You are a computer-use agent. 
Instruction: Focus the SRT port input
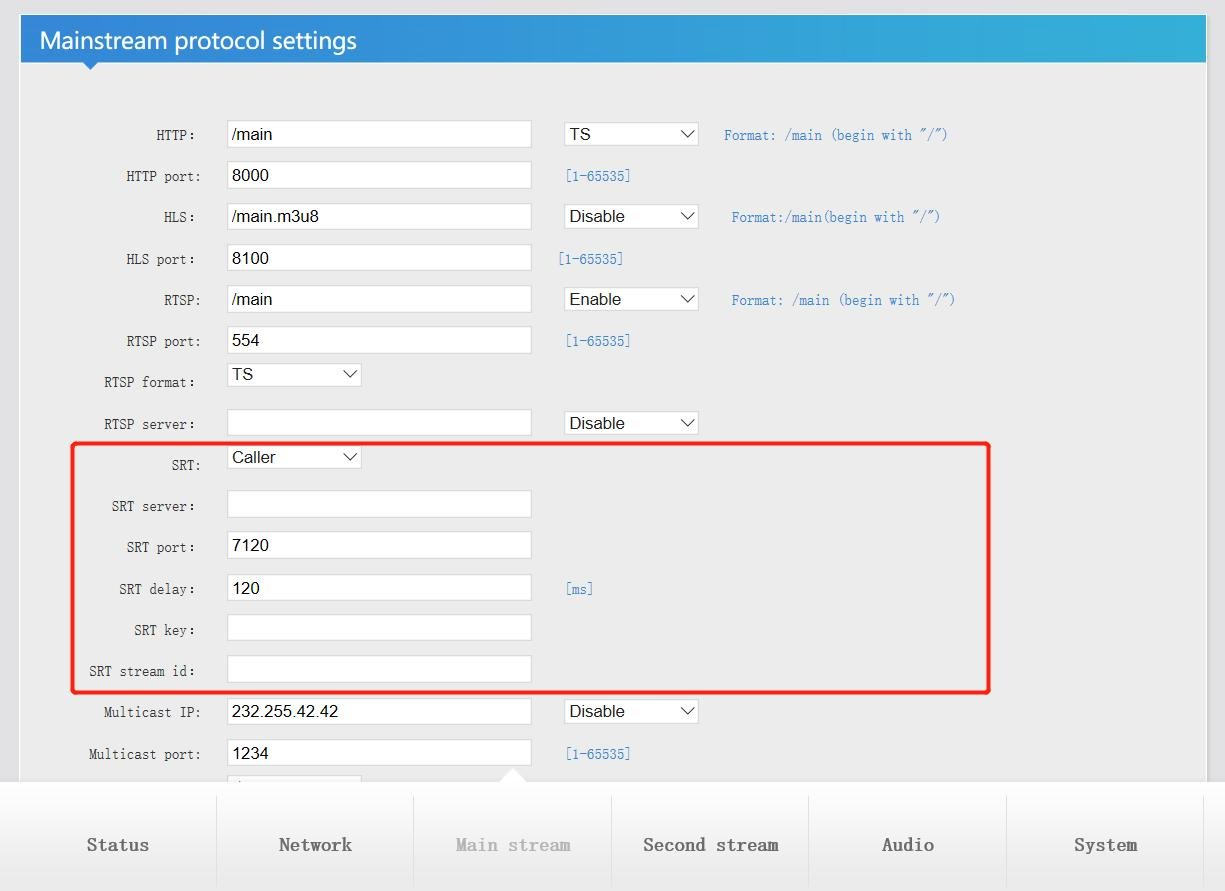379,545
